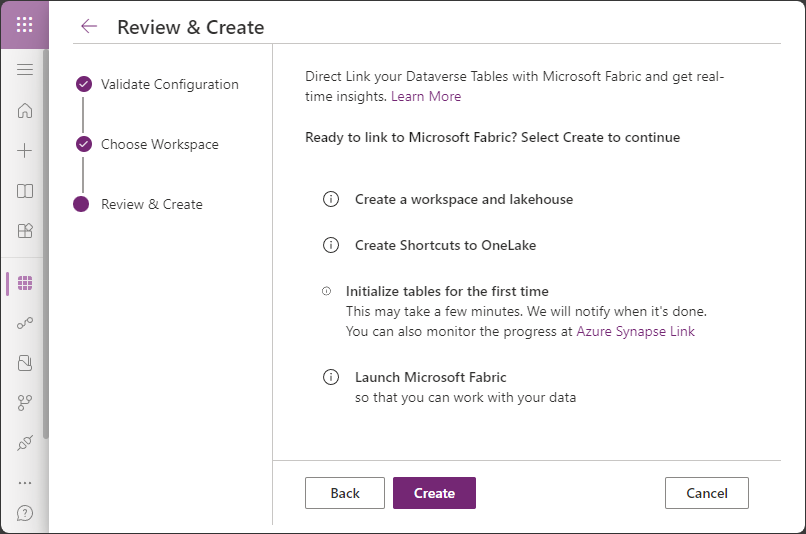Open the app launcher waffle icon
Viewport: 806px width, 534px height.
[25, 24]
